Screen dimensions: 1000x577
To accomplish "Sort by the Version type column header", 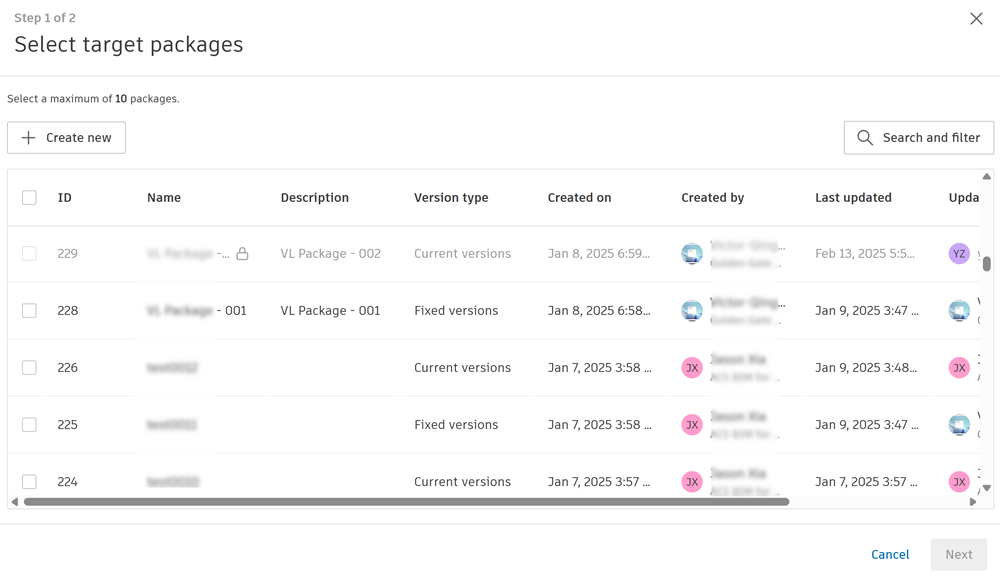I will 451,198.
